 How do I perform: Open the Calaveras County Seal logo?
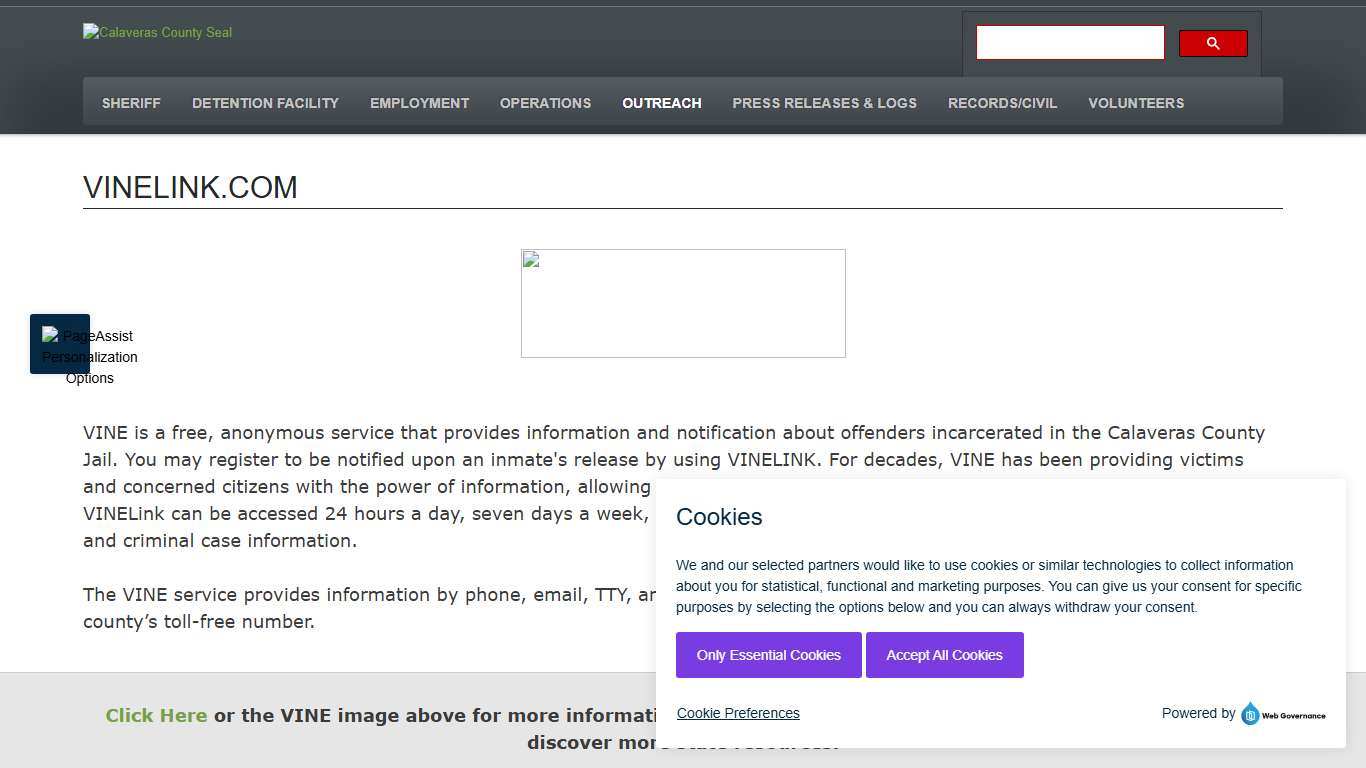tap(158, 32)
